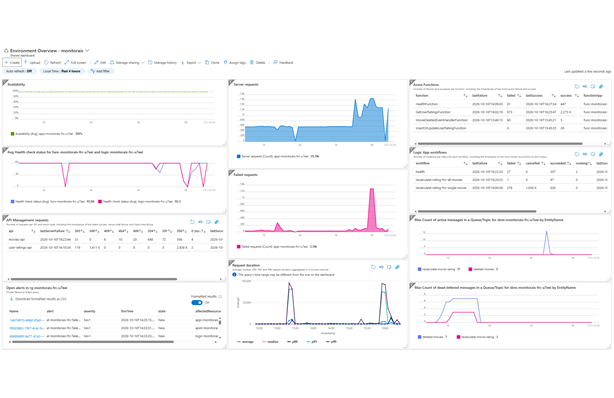Click the Azure Functions horizontal scrollbar
The width and height of the screenshot is (614, 398).
[x=500, y=144]
